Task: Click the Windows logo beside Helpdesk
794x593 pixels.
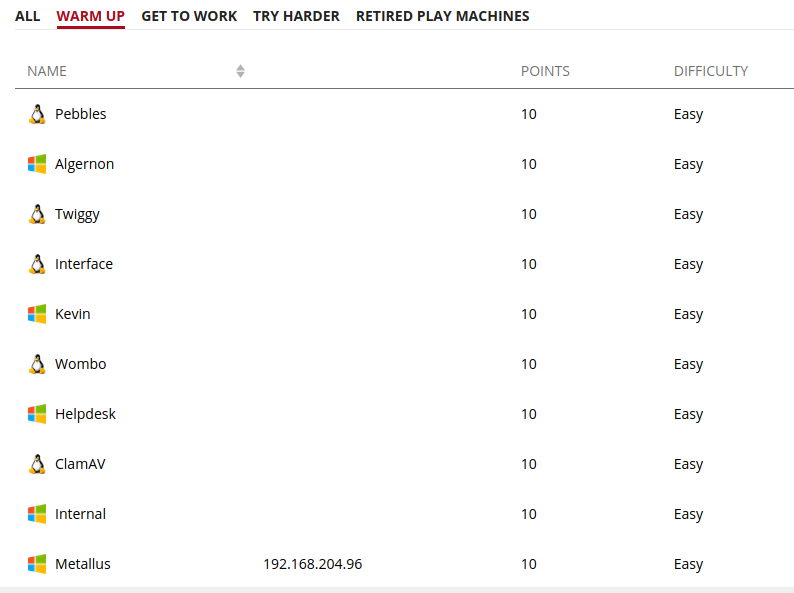Action: (37, 414)
